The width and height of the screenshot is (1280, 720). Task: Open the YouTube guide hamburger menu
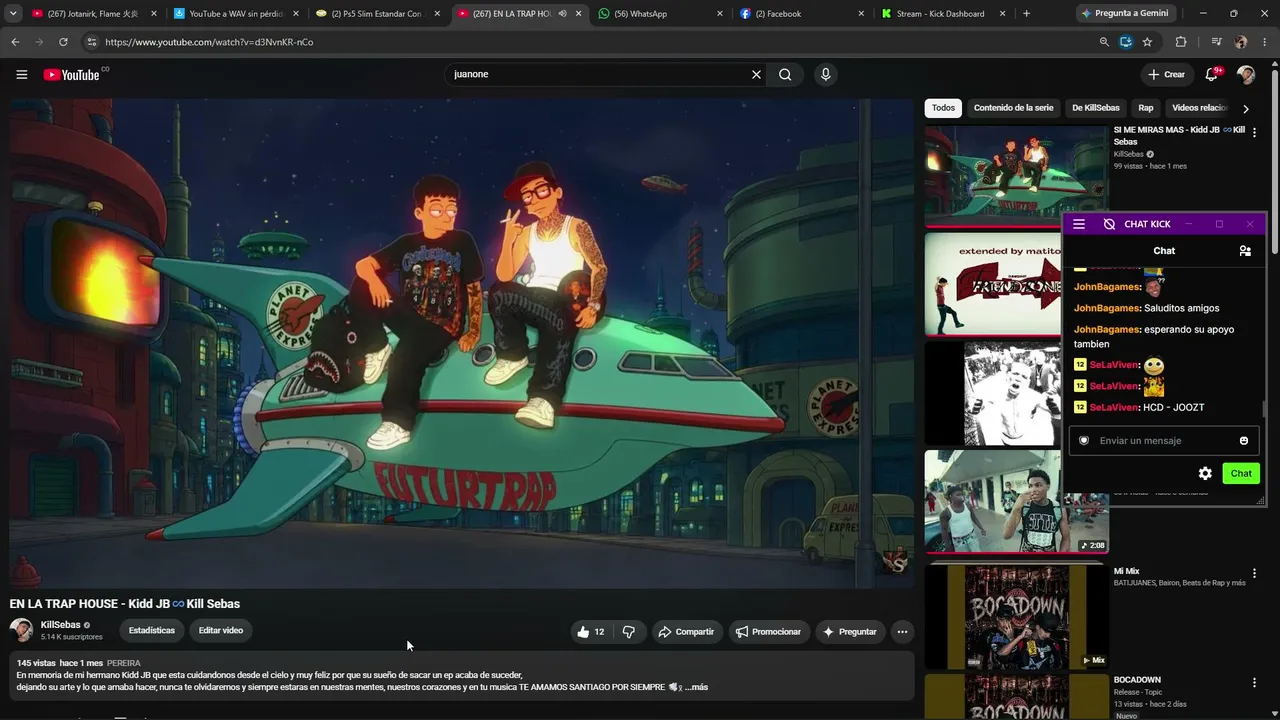pos(21,74)
